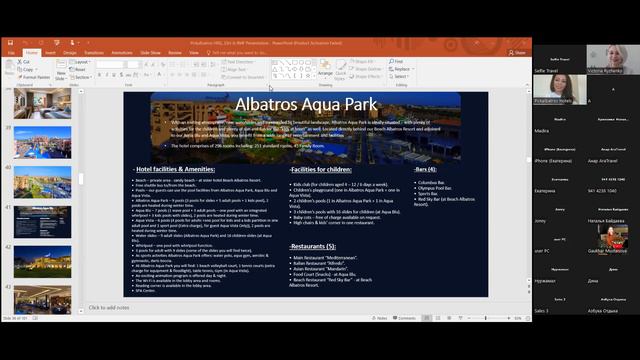Open the File tab

click(11, 53)
